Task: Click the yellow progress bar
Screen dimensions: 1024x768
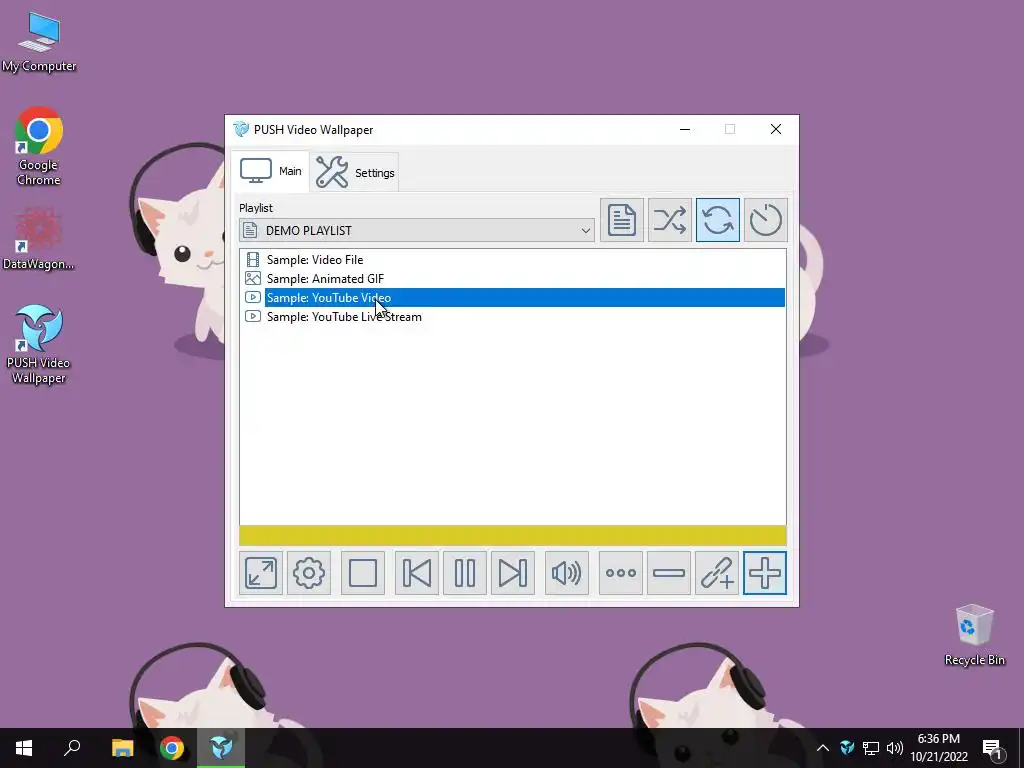Action: [513, 536]
